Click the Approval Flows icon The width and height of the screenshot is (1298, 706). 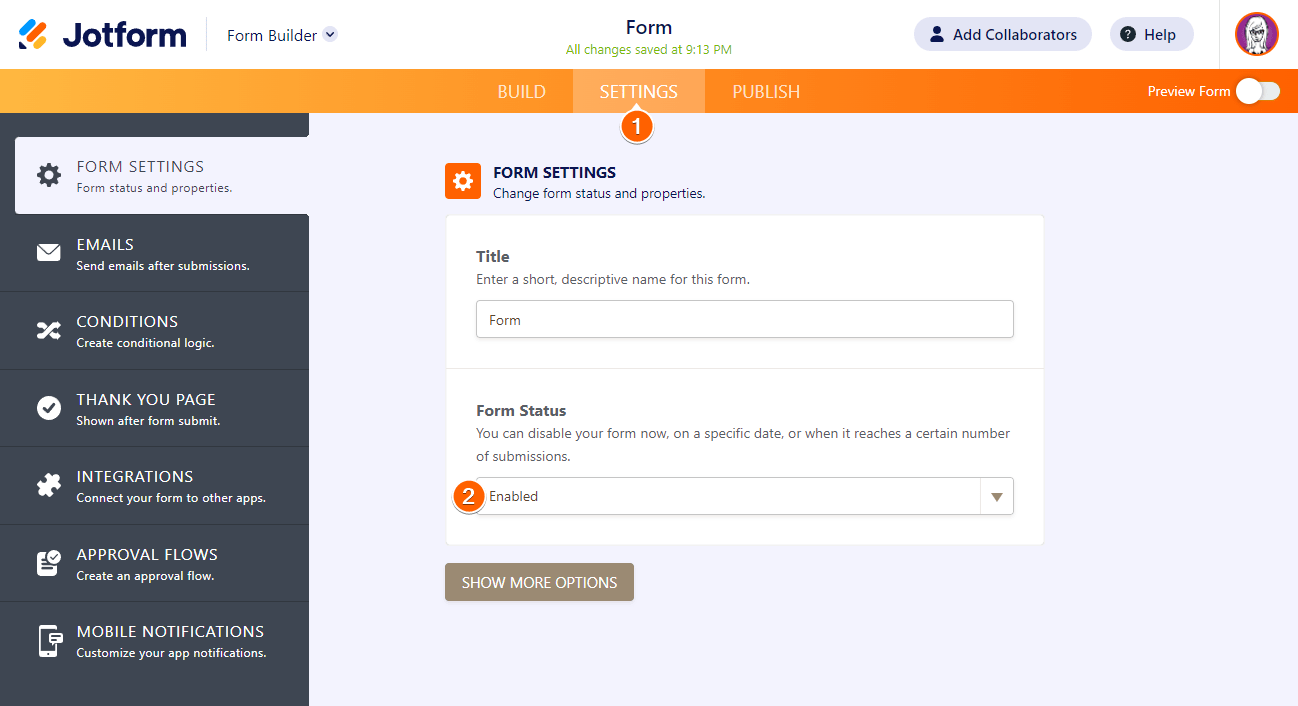[48, 563]
